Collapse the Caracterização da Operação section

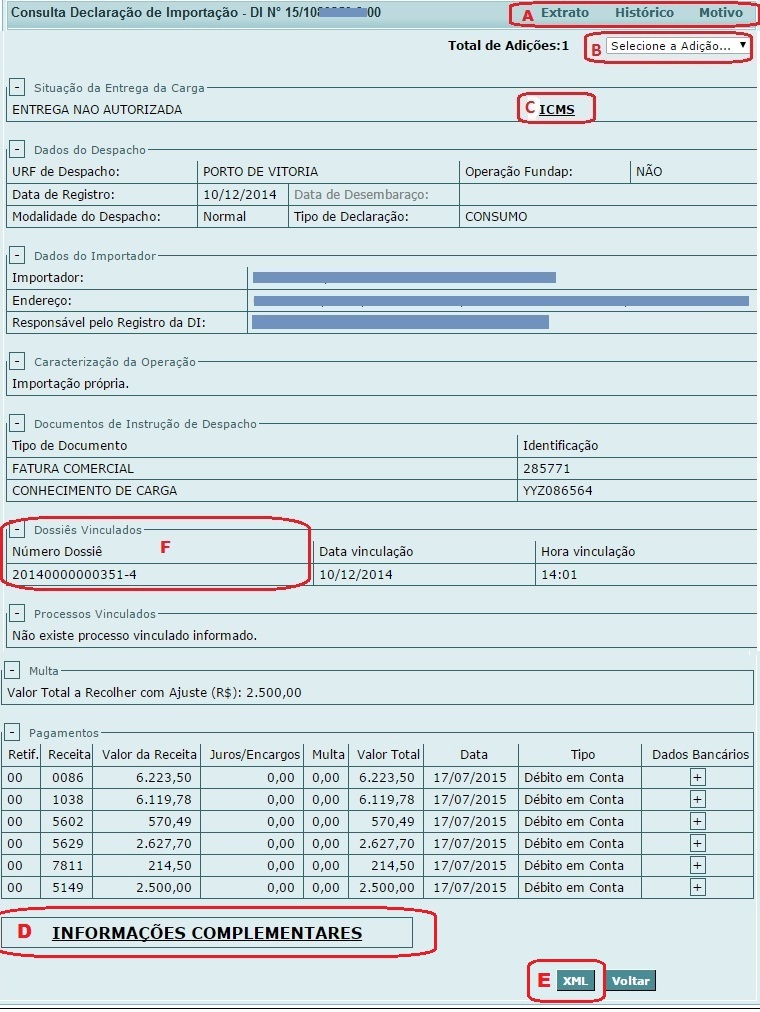[x=18, y=361]
